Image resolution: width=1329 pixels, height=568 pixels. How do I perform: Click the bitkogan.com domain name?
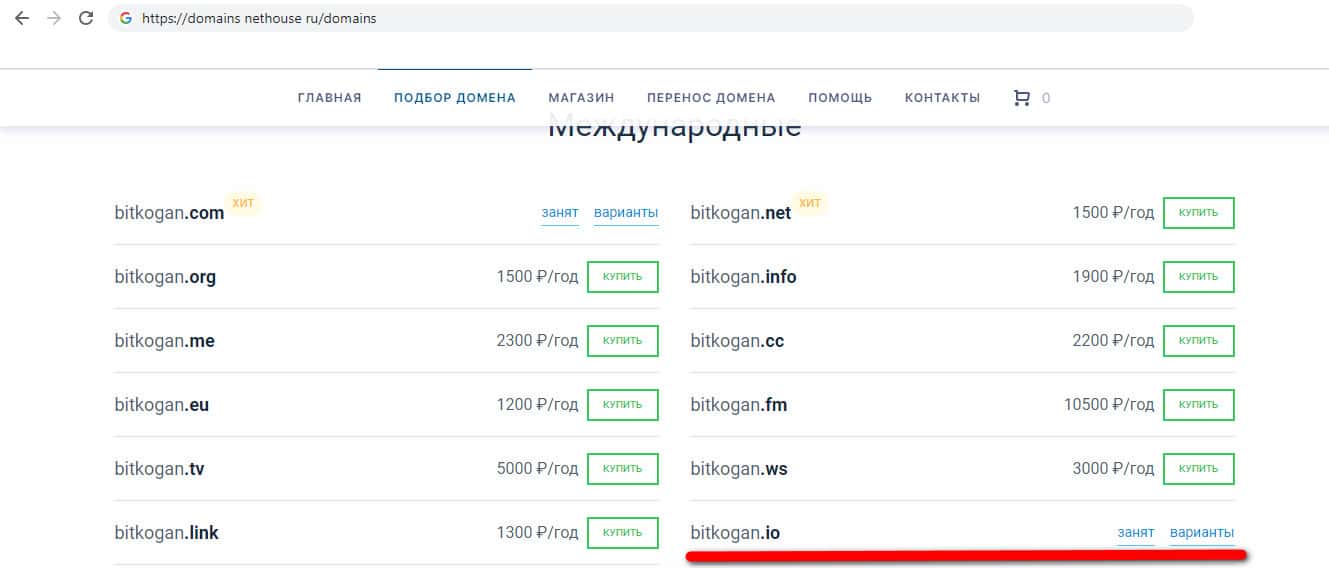(x=169, y=213)
